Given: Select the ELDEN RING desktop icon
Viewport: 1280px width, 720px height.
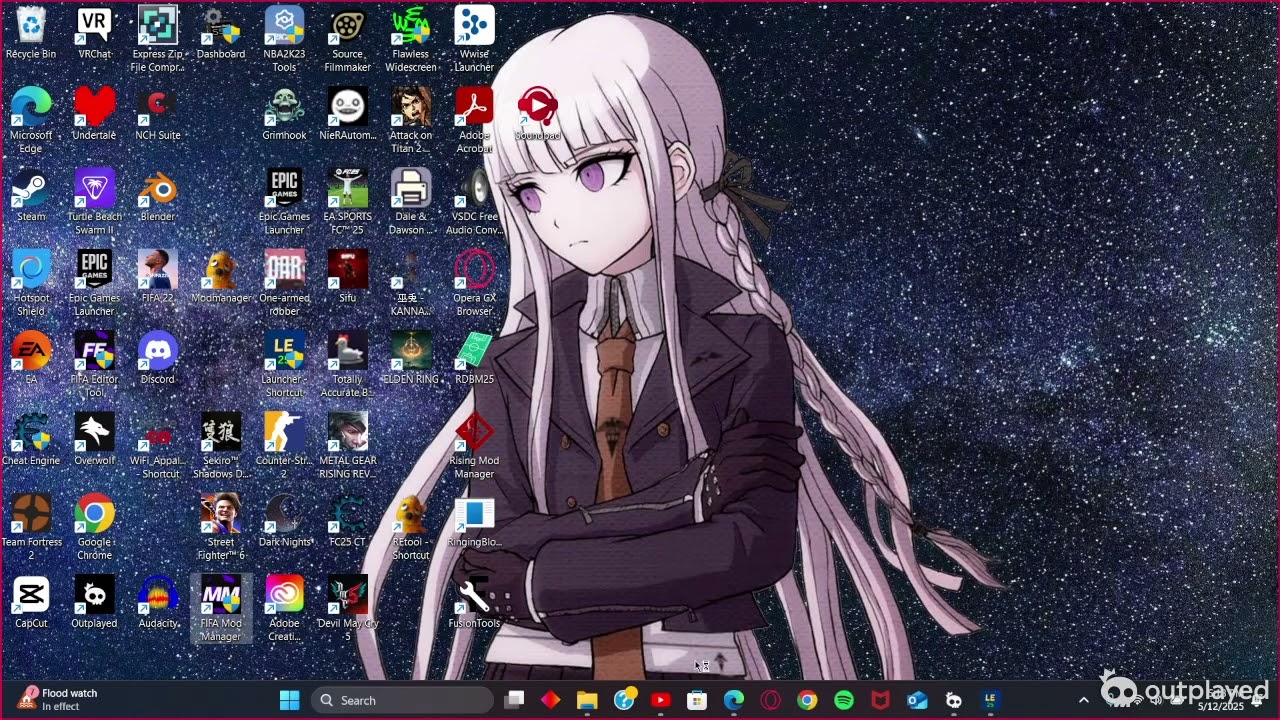Looking at the screenshot, I should click(411, 357).
